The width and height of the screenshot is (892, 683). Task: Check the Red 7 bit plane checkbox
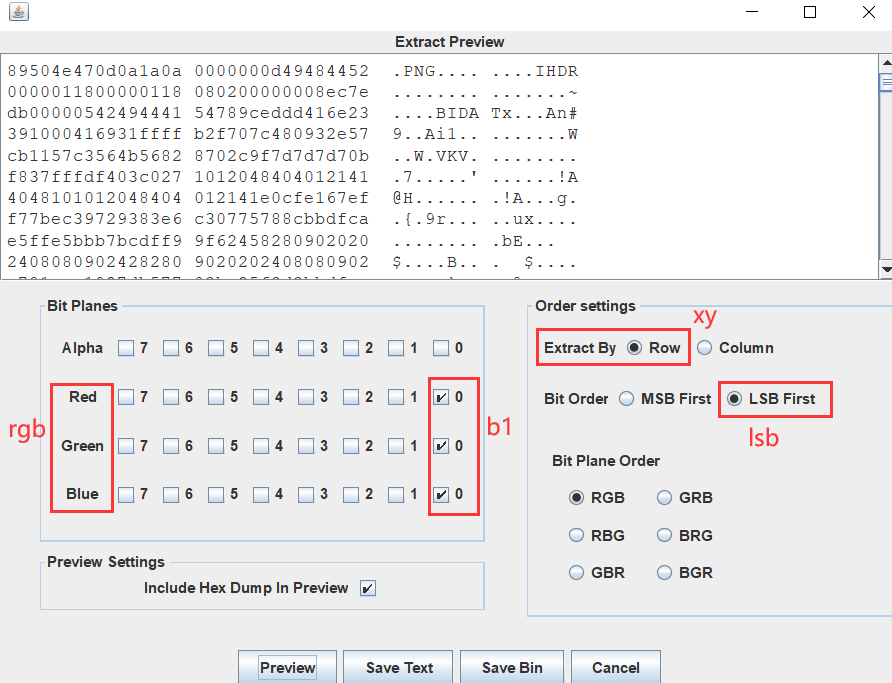126,397
